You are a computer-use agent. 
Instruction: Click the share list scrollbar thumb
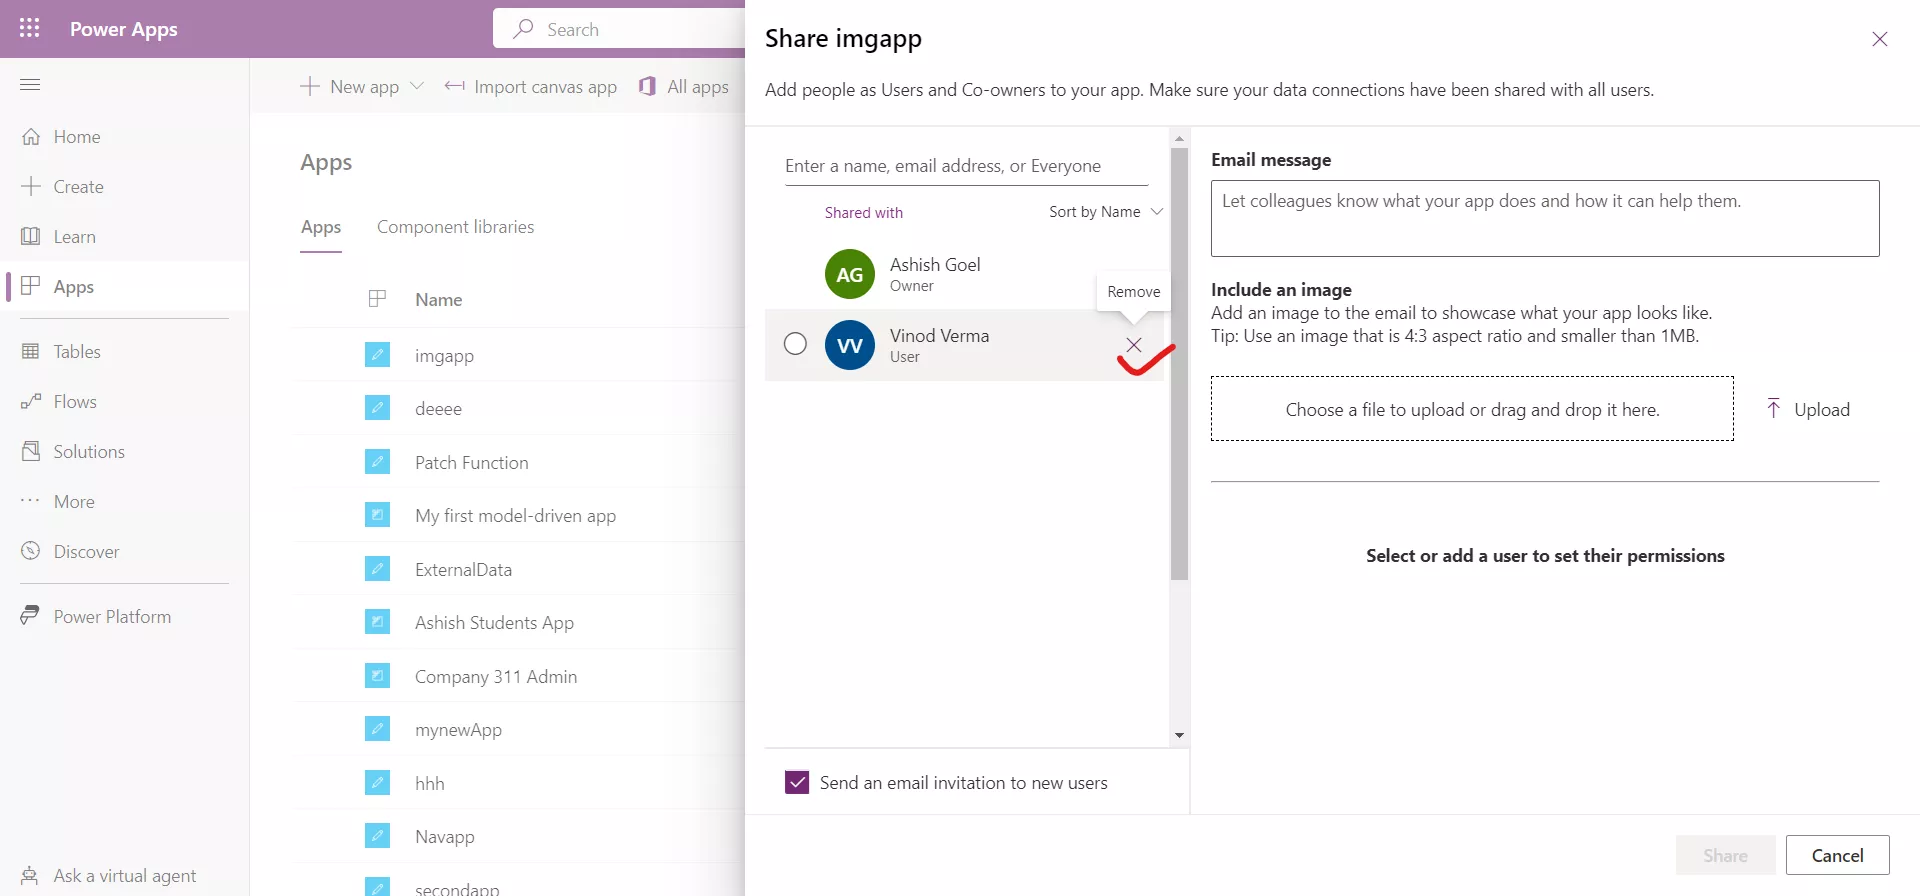(1179, 364)
